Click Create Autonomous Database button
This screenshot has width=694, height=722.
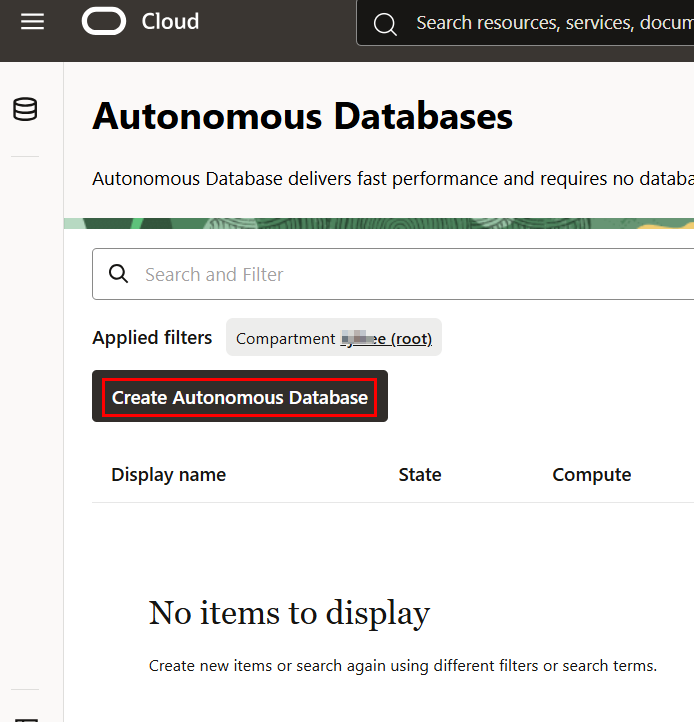point(240,396)
